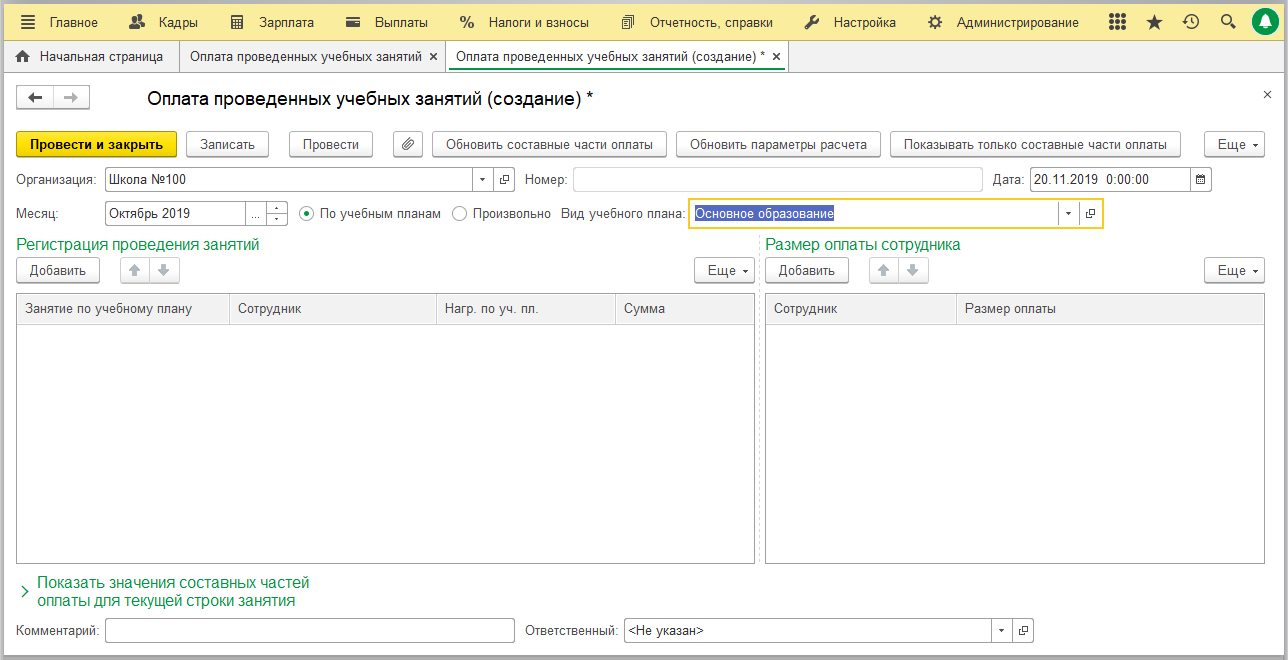Image resolution: width=1288 pixels, height=660 pixels.
Task: Click into the Комментарий input field
Action: coord(309,631)
